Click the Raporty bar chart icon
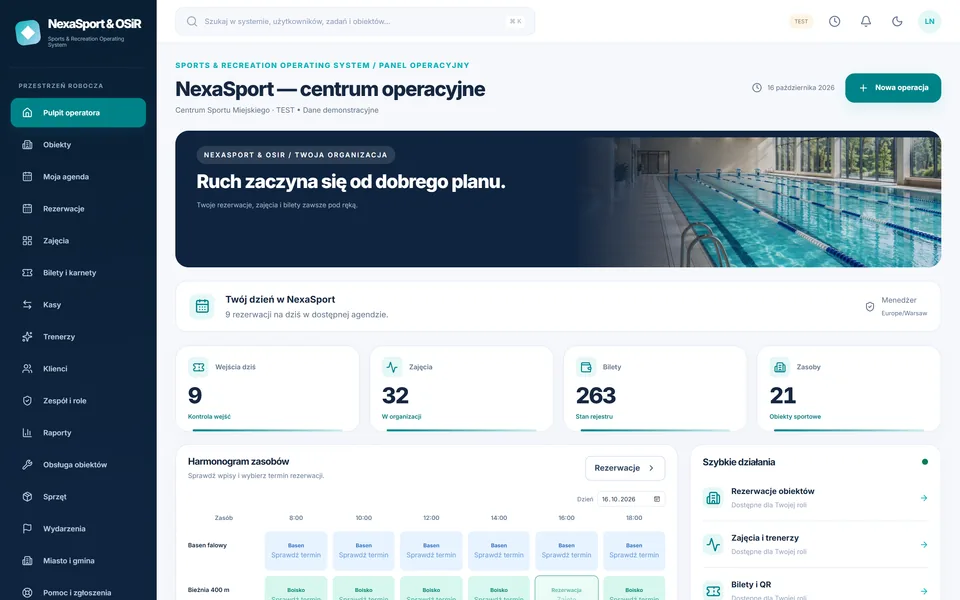Viewport: 960px width, 600px height. coord(27,432)
